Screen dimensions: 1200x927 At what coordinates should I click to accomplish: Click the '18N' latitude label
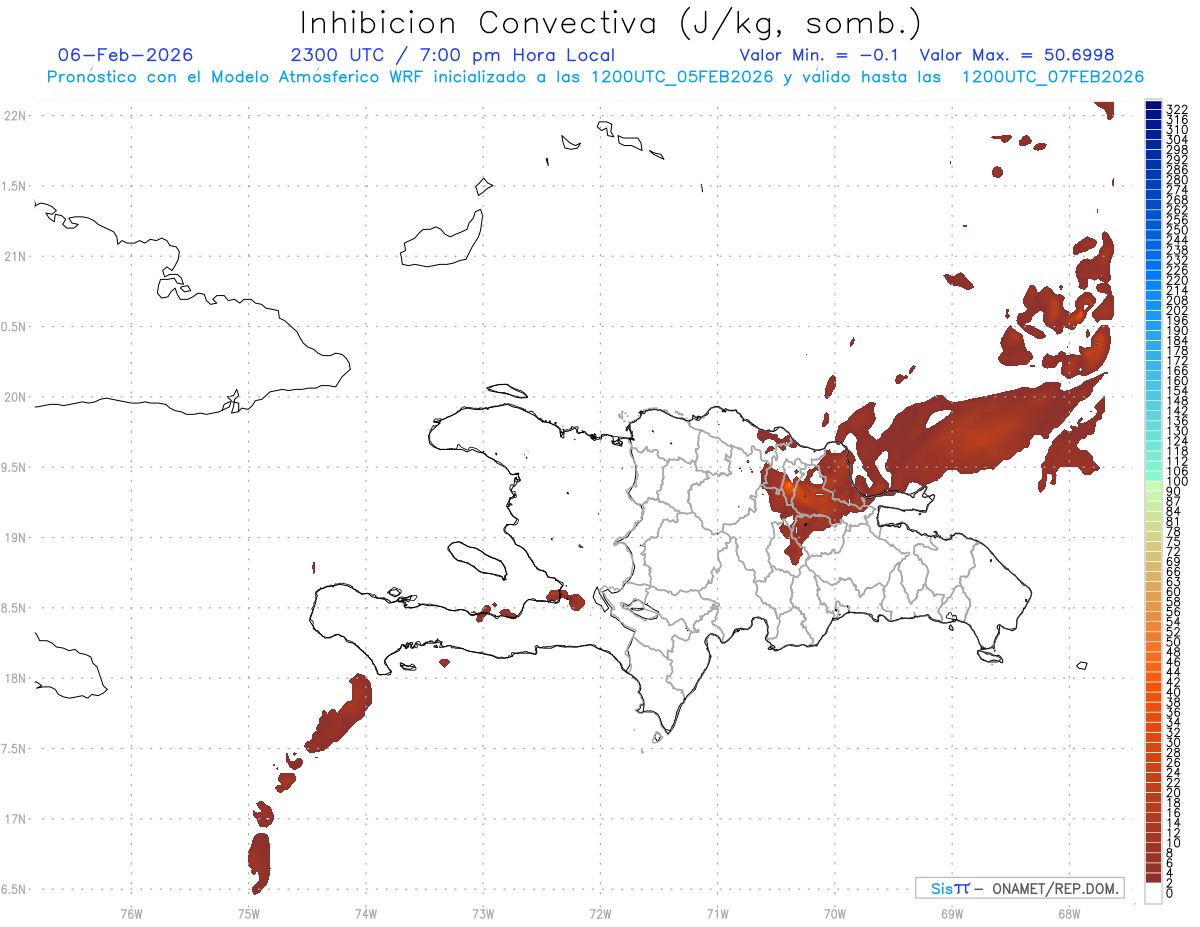(15, 678)
